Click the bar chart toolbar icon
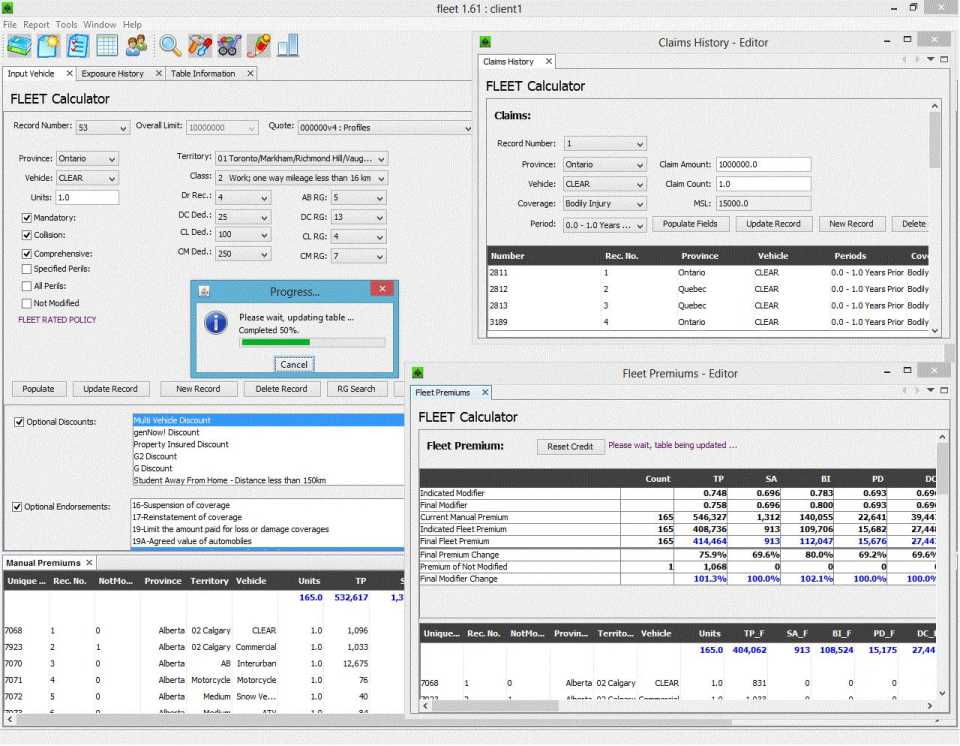The image size is (960, 746). click(x=288, y=46)
